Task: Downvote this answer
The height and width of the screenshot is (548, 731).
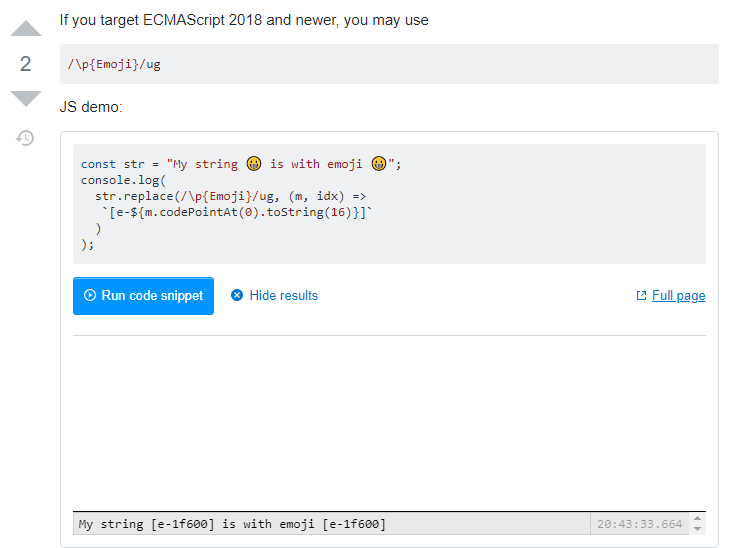Action: 26,98
